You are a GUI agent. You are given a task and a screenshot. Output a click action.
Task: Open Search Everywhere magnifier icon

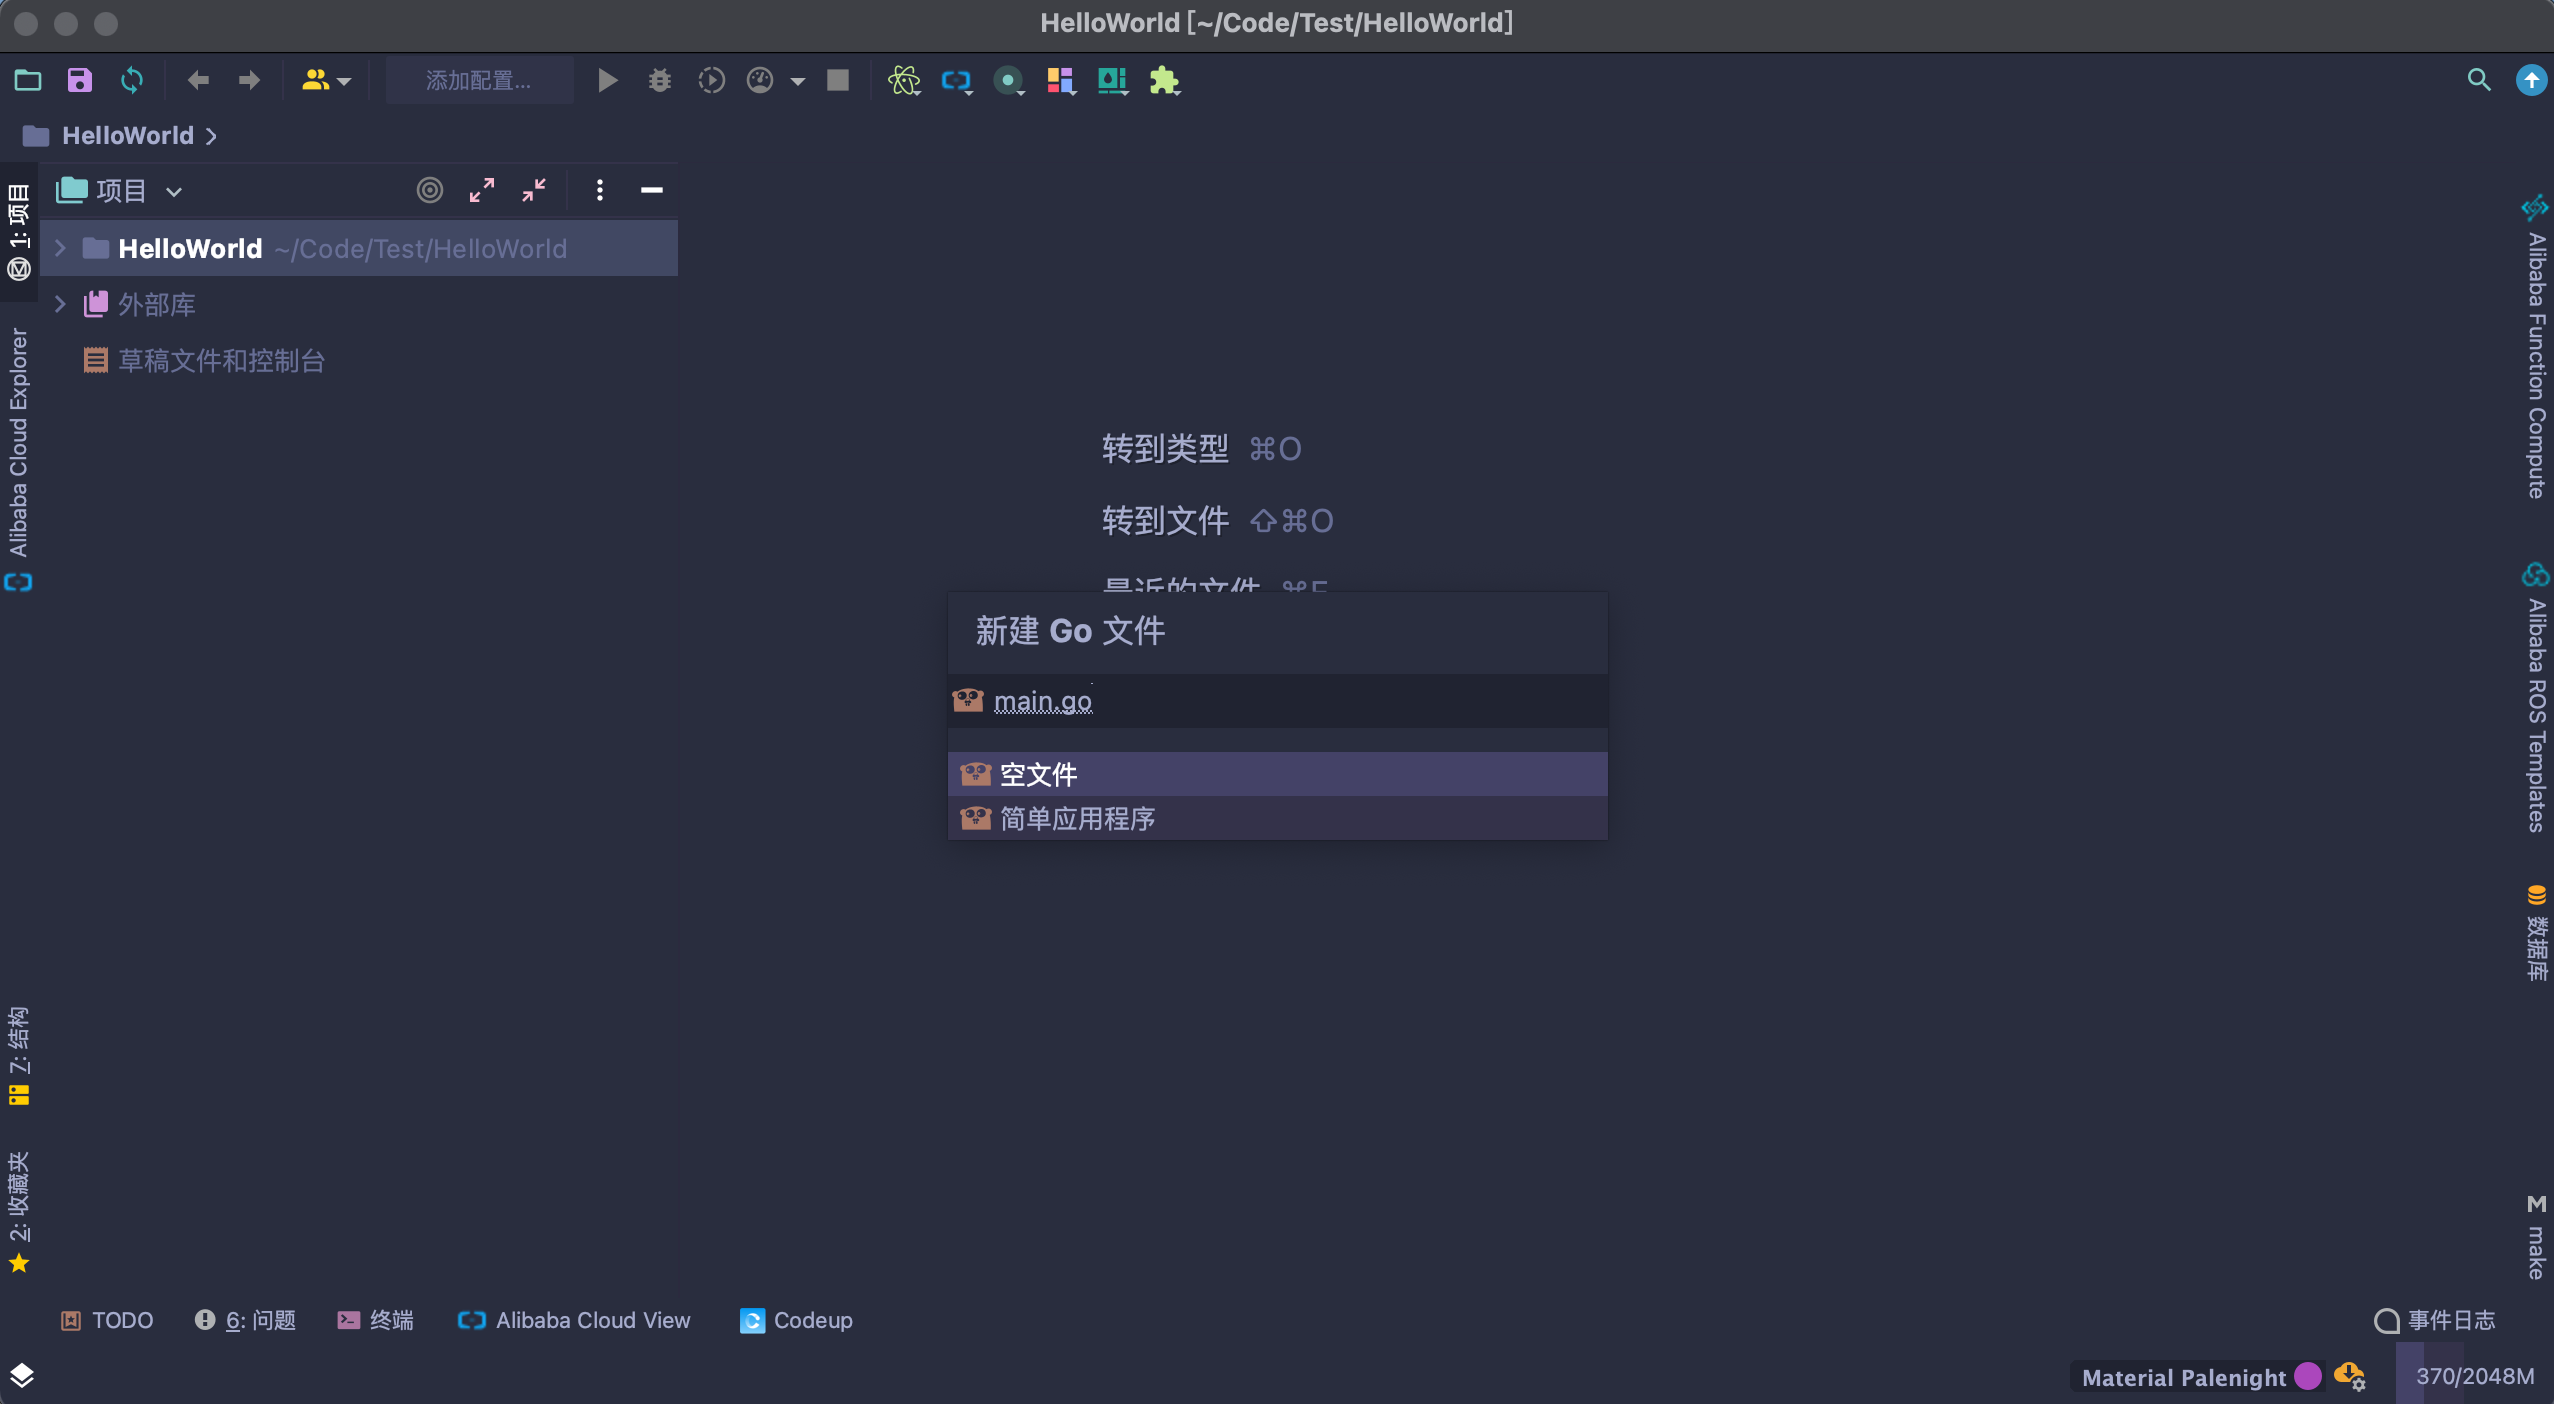(x=2478, y=80)
